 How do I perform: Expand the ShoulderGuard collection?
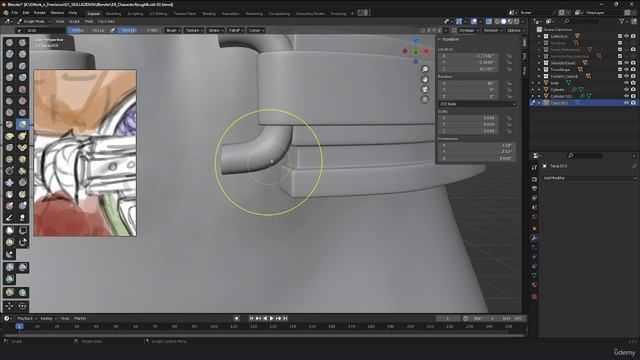click(x=539, y=63)
